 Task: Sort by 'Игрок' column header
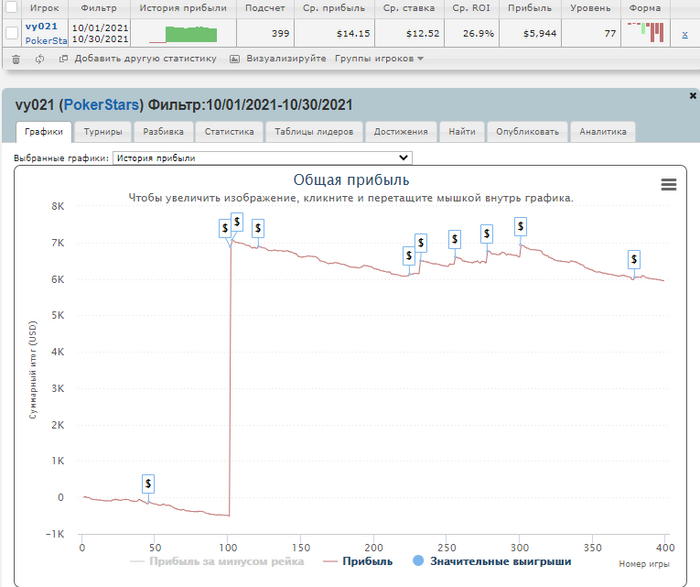click(x=45, y=8)
